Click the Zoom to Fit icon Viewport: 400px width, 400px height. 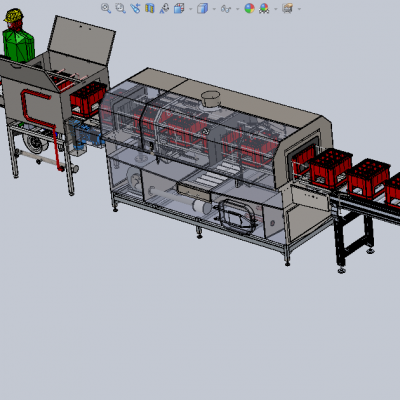[x=106, y=8]
